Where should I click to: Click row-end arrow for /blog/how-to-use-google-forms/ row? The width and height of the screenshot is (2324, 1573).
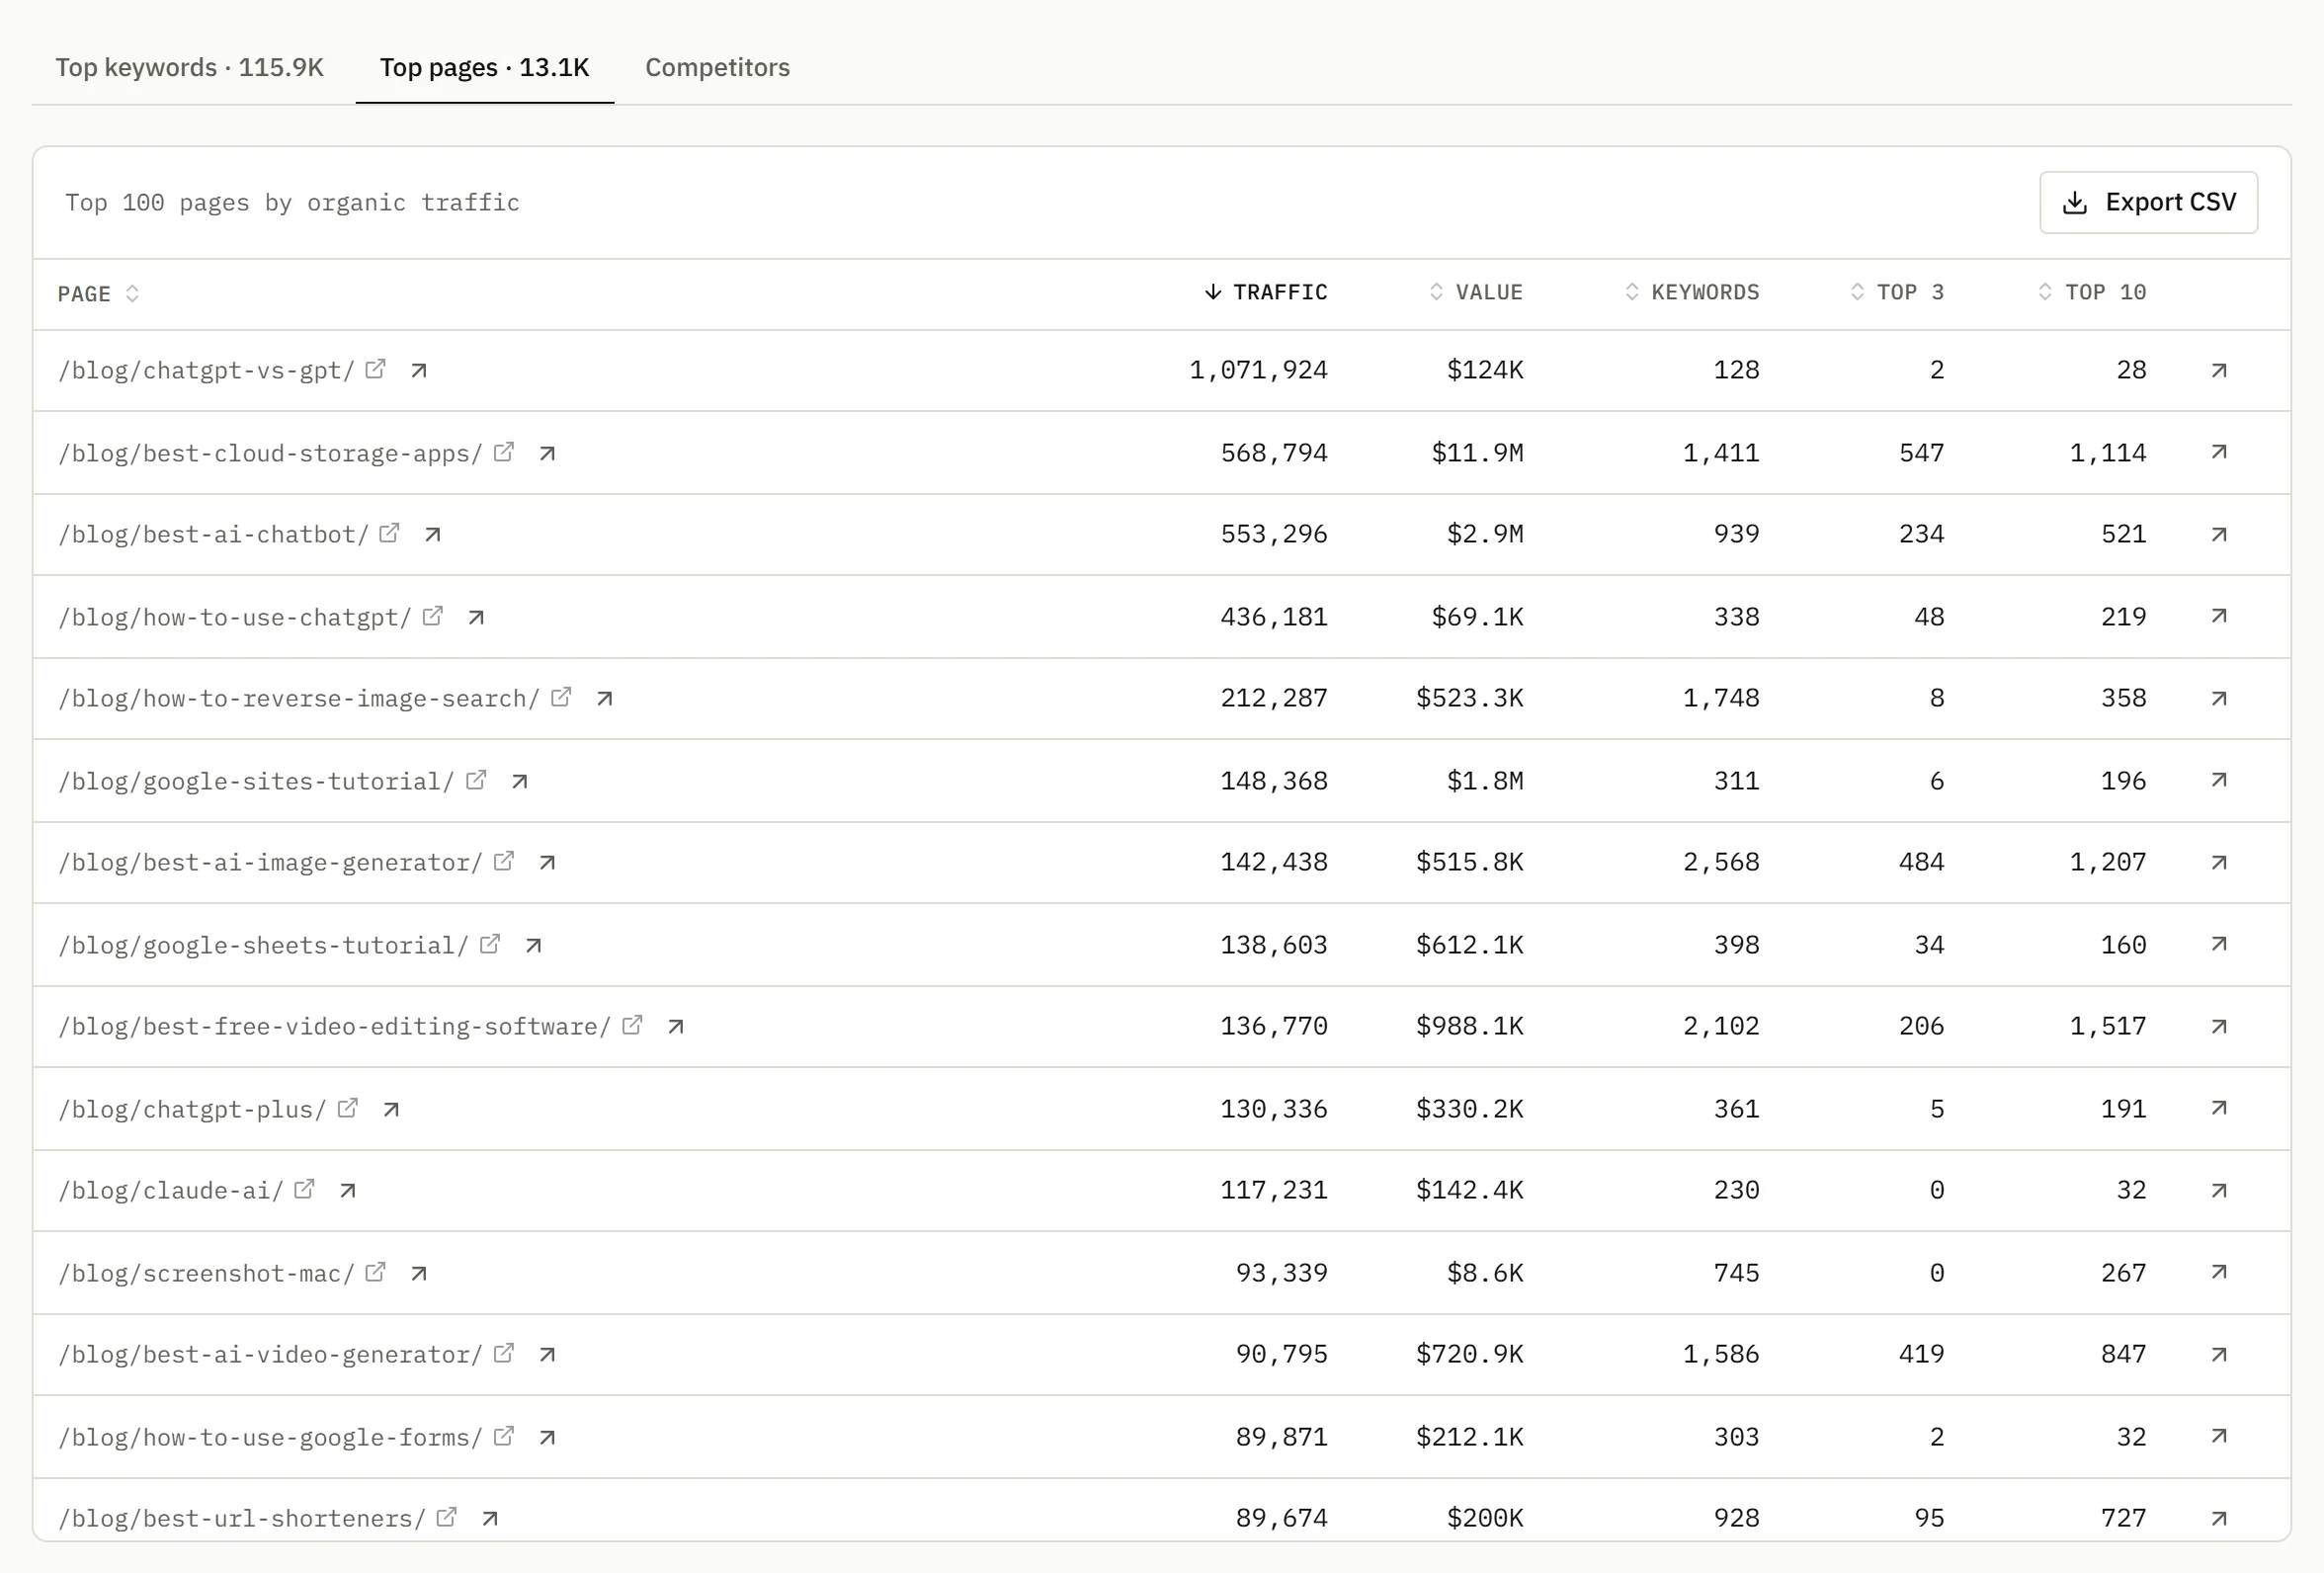[x=2219, y=1436]
